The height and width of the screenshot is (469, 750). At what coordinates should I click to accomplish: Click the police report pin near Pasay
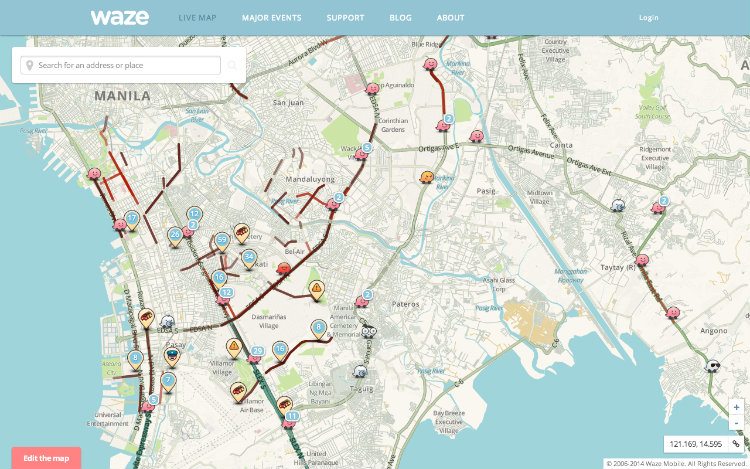click(172, 356)
